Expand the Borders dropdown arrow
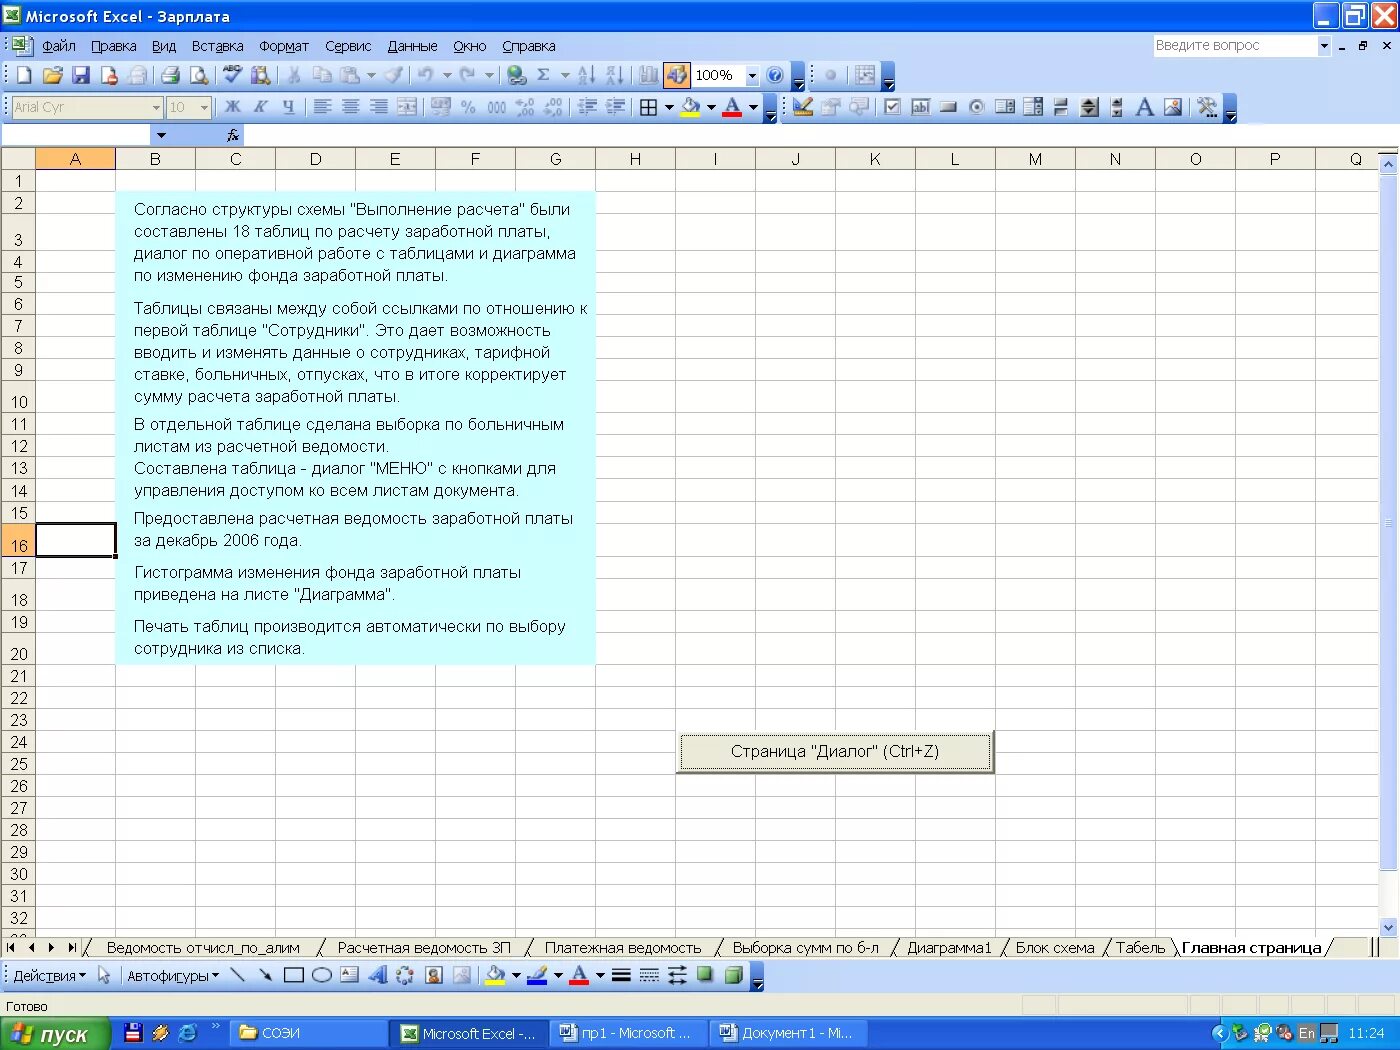 click(669, 107)
